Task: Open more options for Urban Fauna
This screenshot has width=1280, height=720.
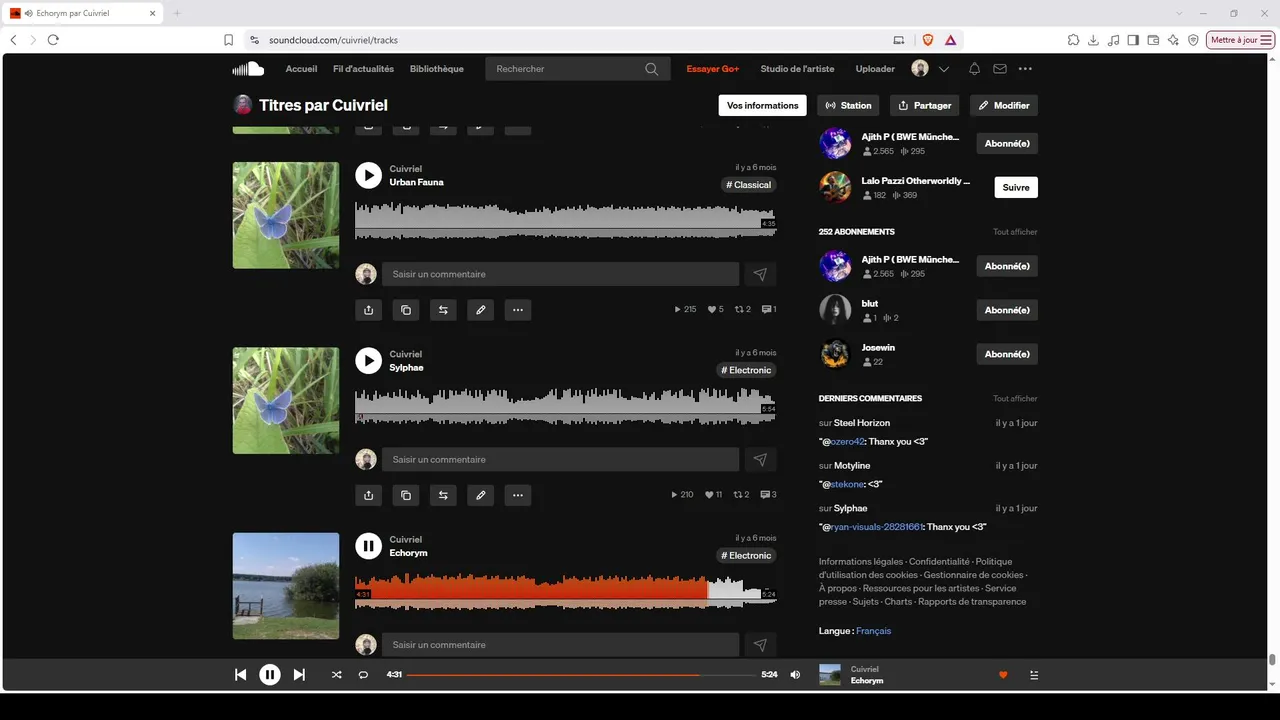Action: [518, 310]
